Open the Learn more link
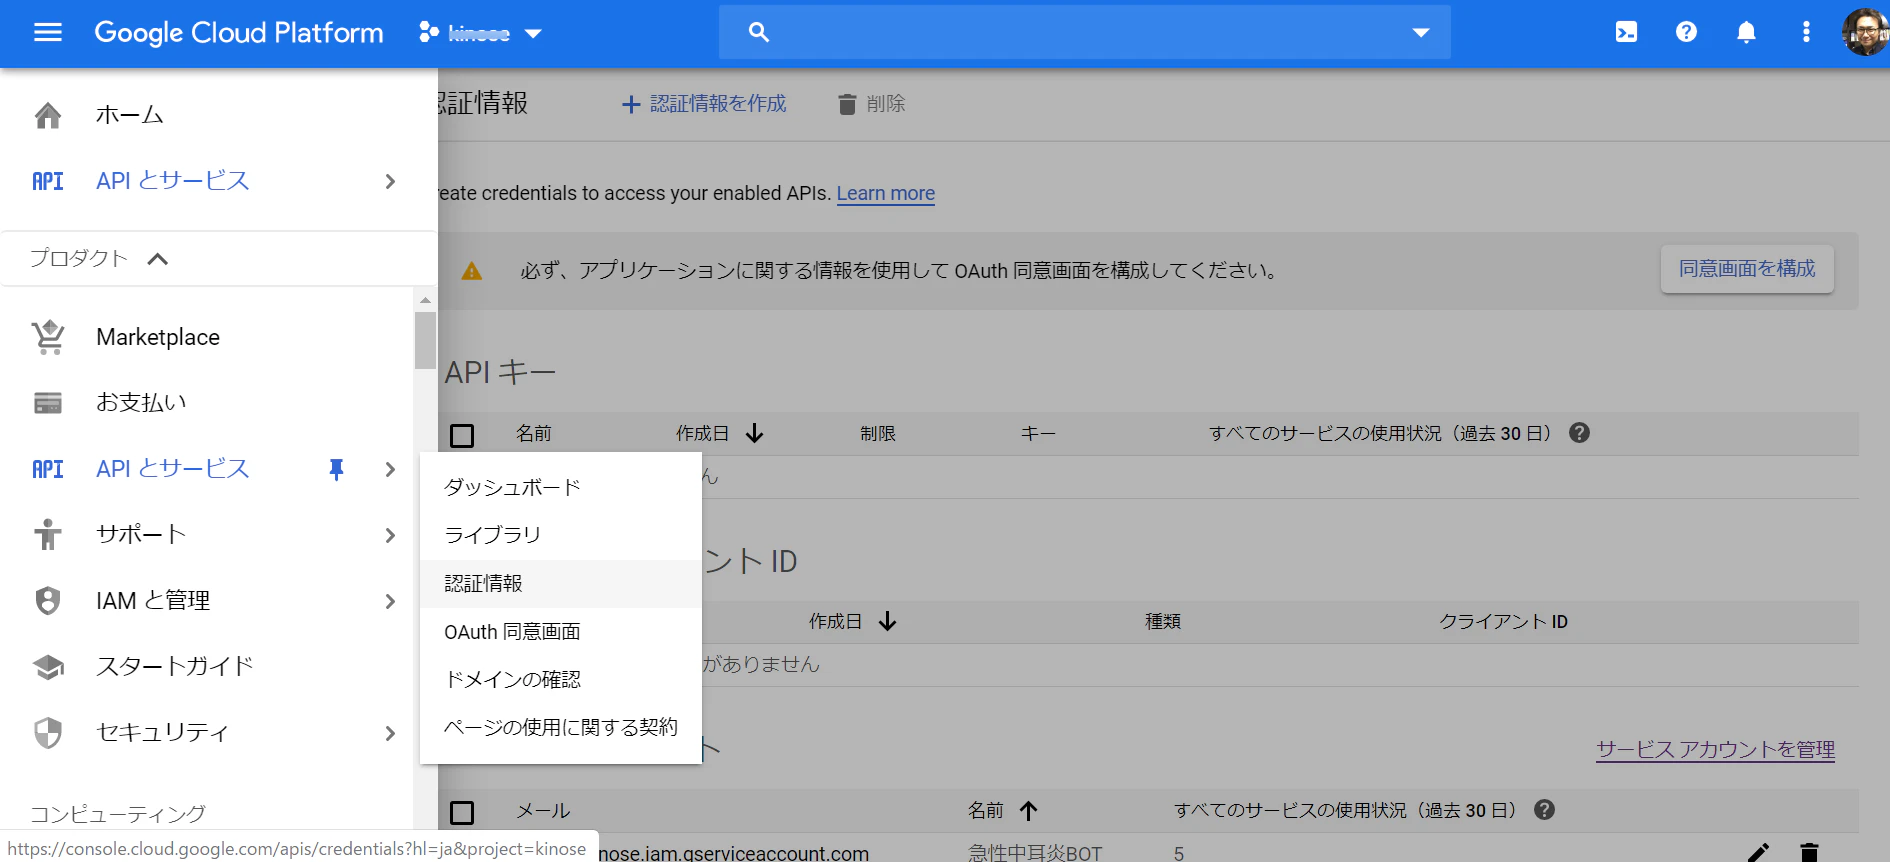Screen dimensions: 1890x862 [x=886, y=193]
